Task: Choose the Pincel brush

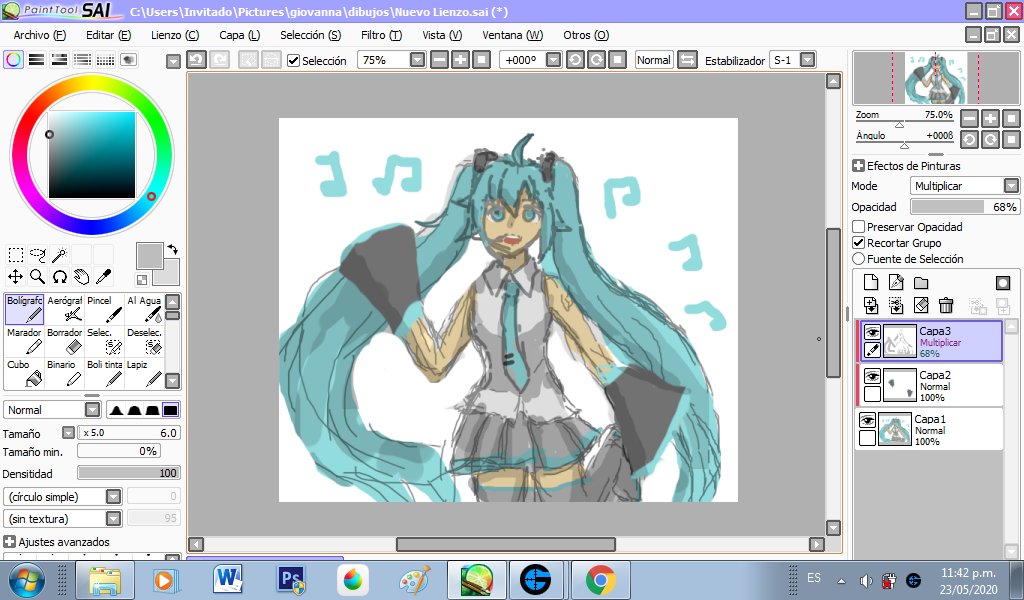Action: [x=104, y=309]
